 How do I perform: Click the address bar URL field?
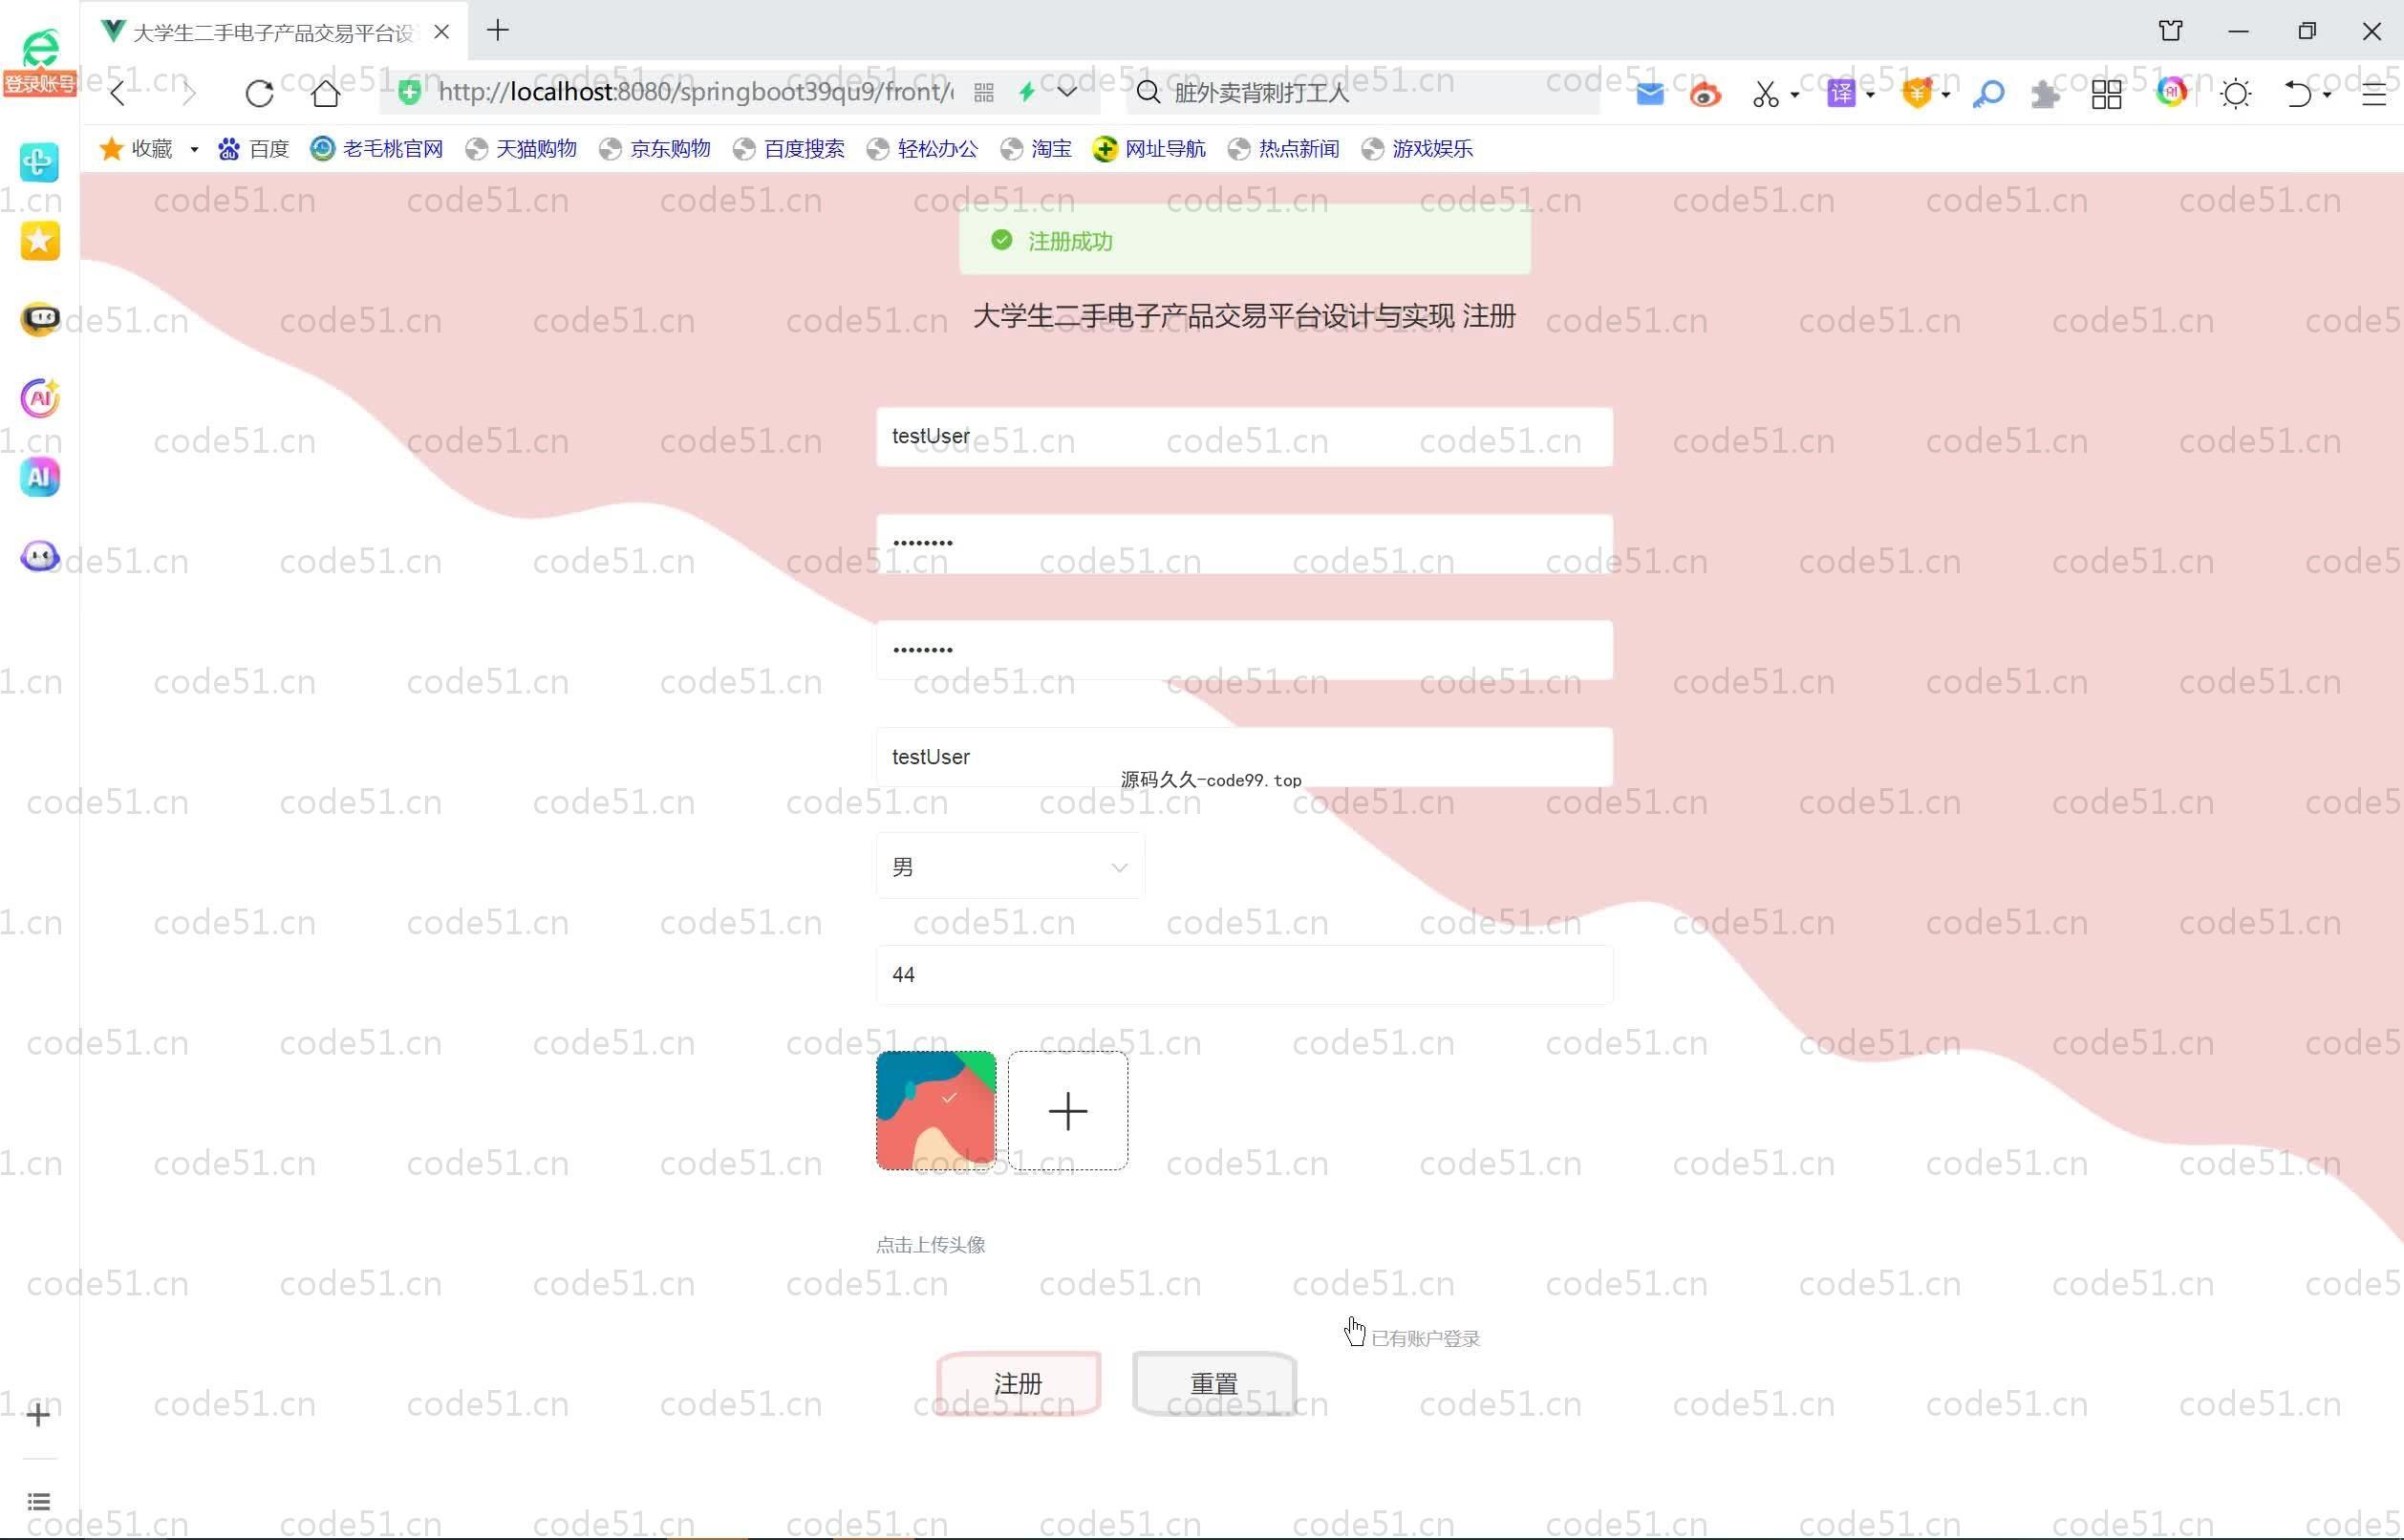[x=695, y=93]
